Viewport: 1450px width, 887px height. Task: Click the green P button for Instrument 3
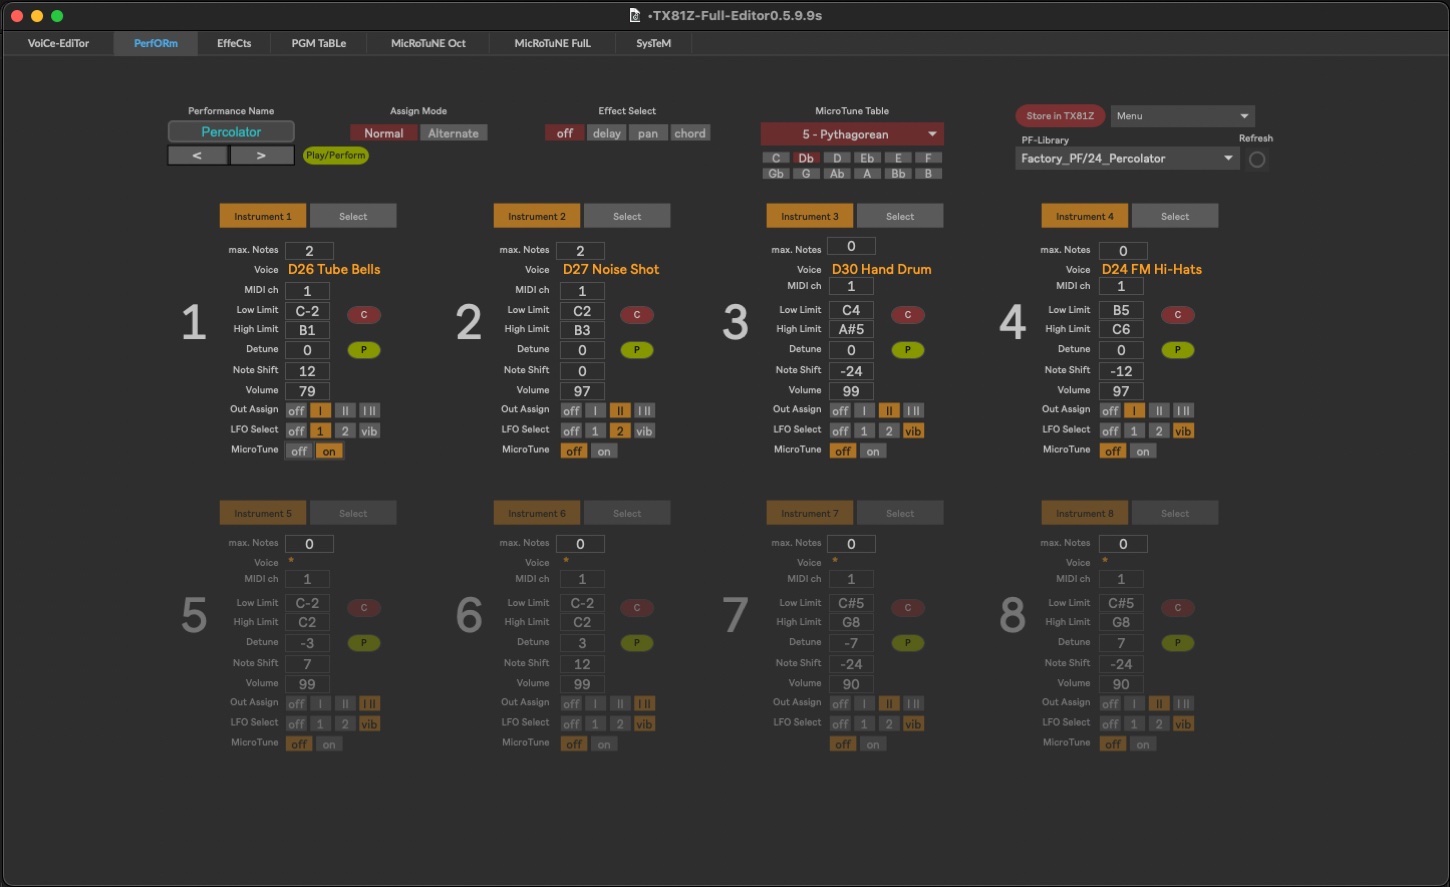point(907,350)
